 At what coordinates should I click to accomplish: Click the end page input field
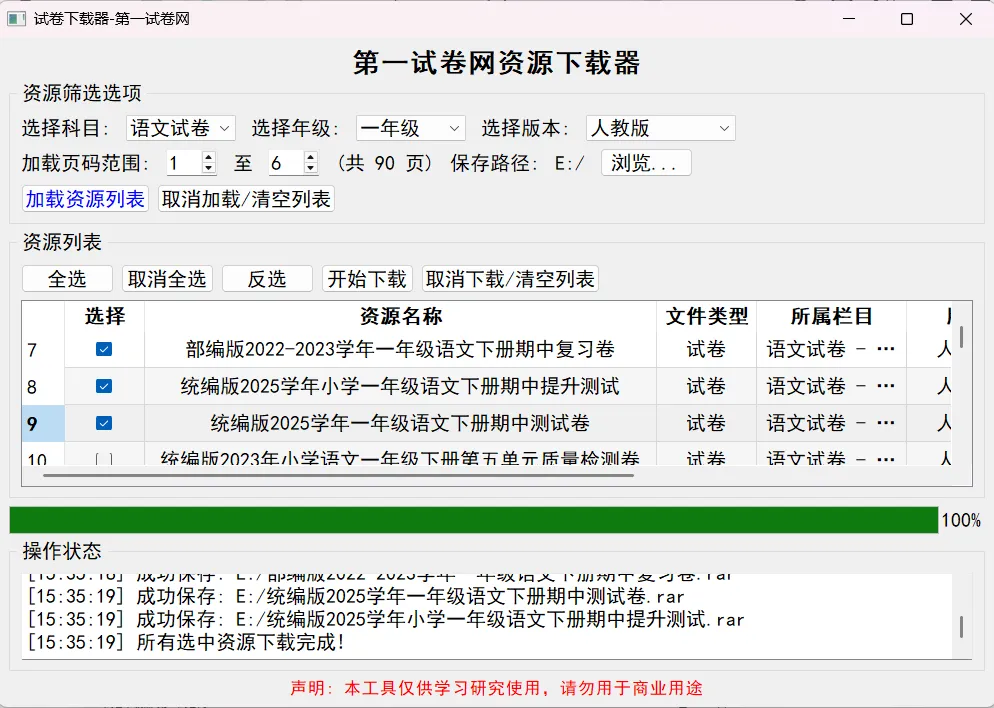[286, 163]
